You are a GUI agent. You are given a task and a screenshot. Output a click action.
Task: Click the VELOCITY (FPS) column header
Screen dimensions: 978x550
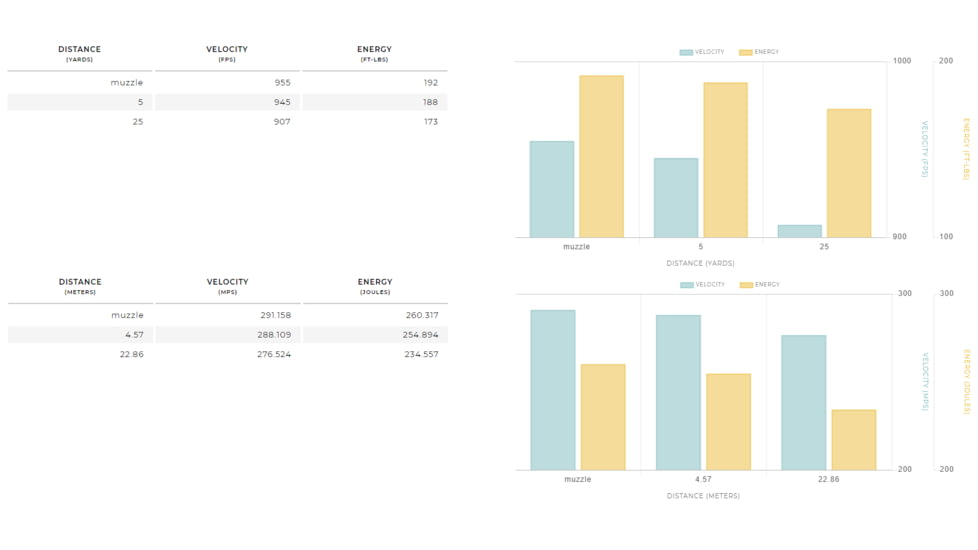(227, 53)
